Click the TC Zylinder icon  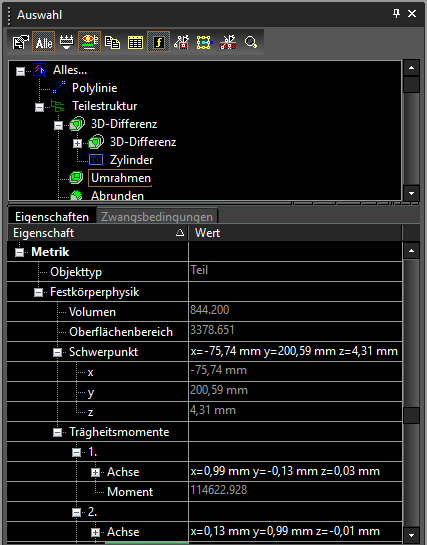point(96,160)
